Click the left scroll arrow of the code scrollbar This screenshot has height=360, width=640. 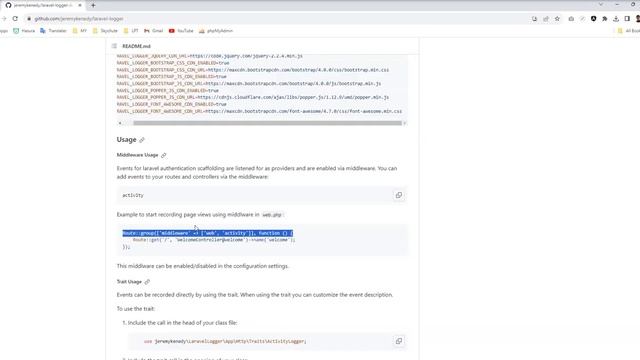(x=120, y=123)
